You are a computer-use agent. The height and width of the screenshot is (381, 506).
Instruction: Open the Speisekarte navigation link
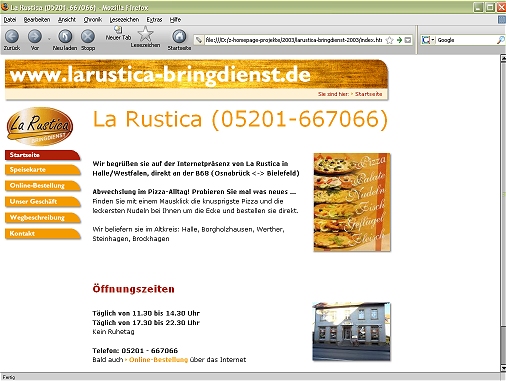pyautogui.click(x=43, y=170)
